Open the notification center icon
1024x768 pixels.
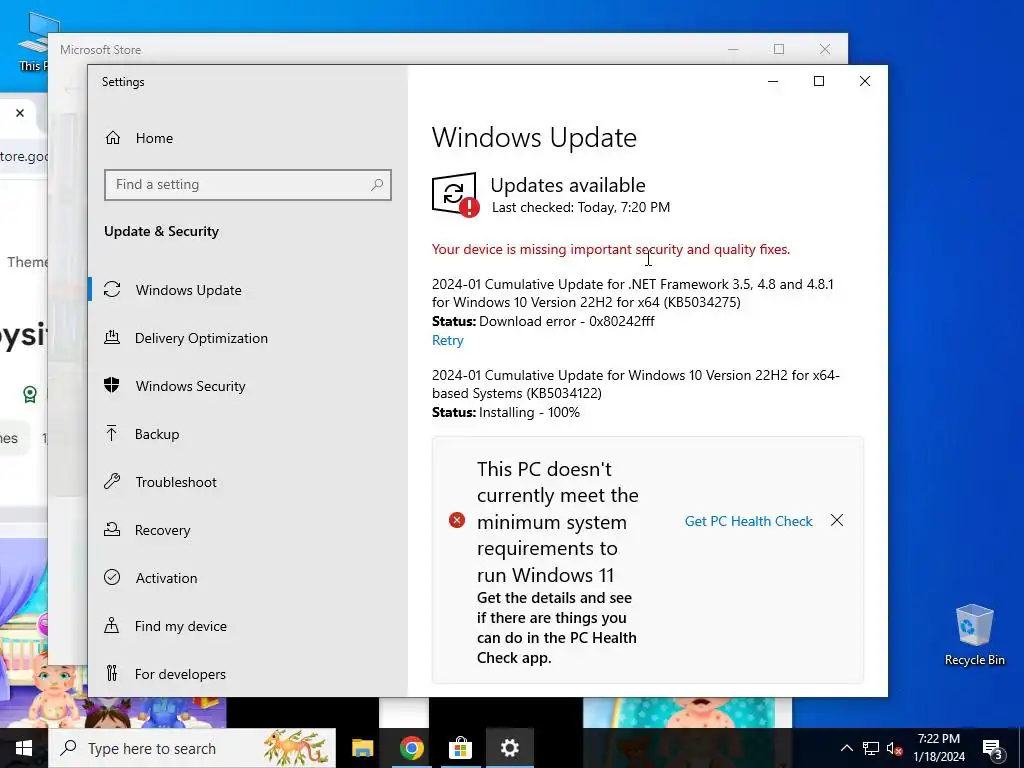point(993,749)
